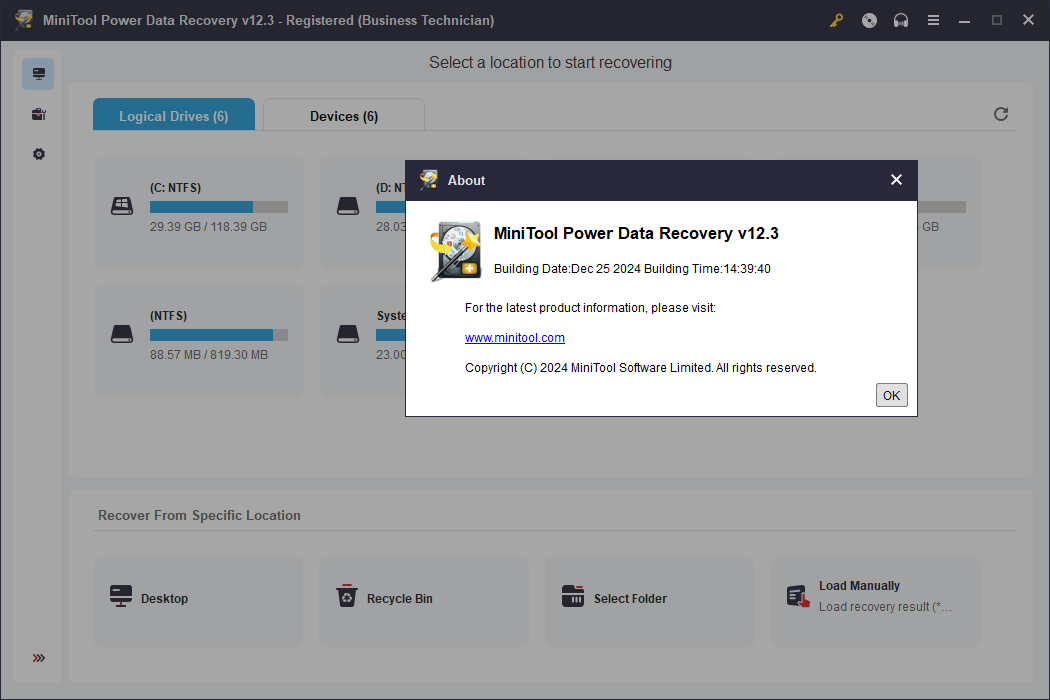
Task: Click the 819.30 MB NTFS partition usage bar
Action: click(x=219, y=335)
